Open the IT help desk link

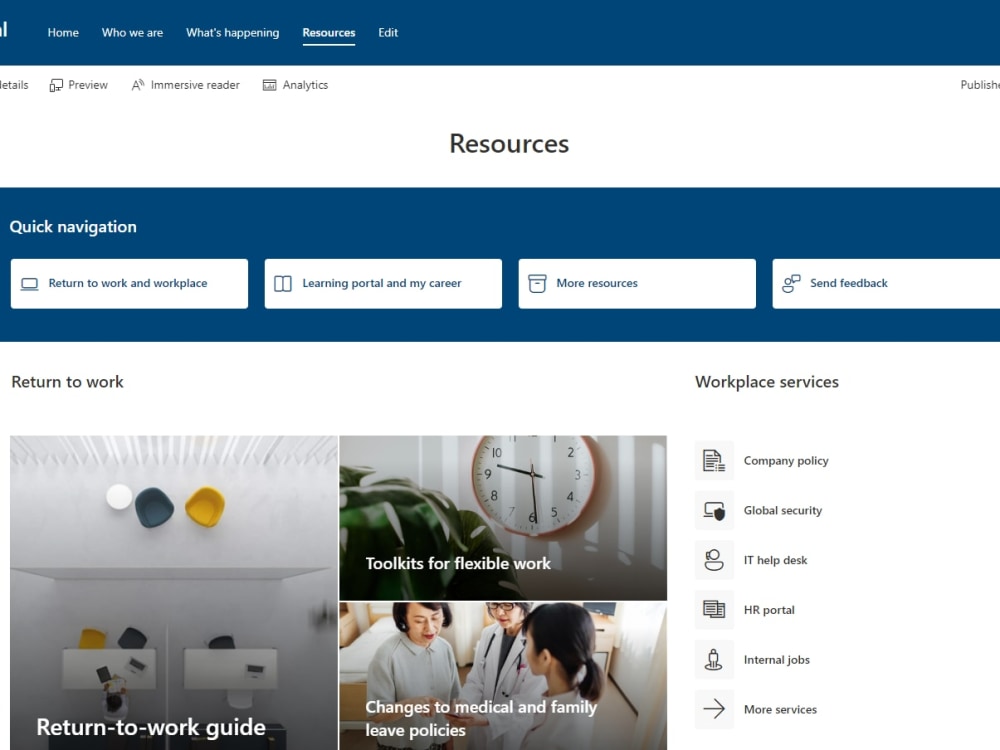tap(776, 560)
